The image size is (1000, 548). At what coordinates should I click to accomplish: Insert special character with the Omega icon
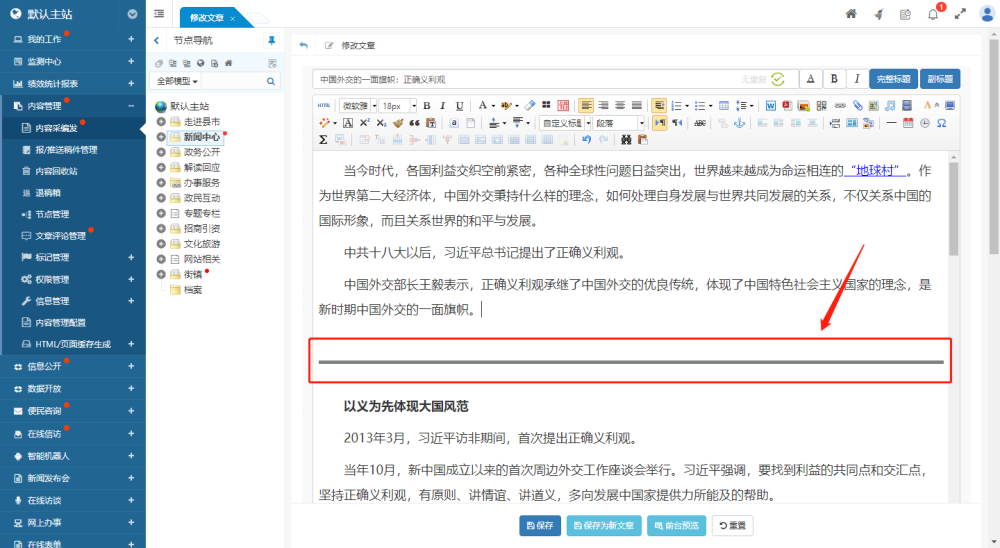pyautogui.click(x=941, y=123)
